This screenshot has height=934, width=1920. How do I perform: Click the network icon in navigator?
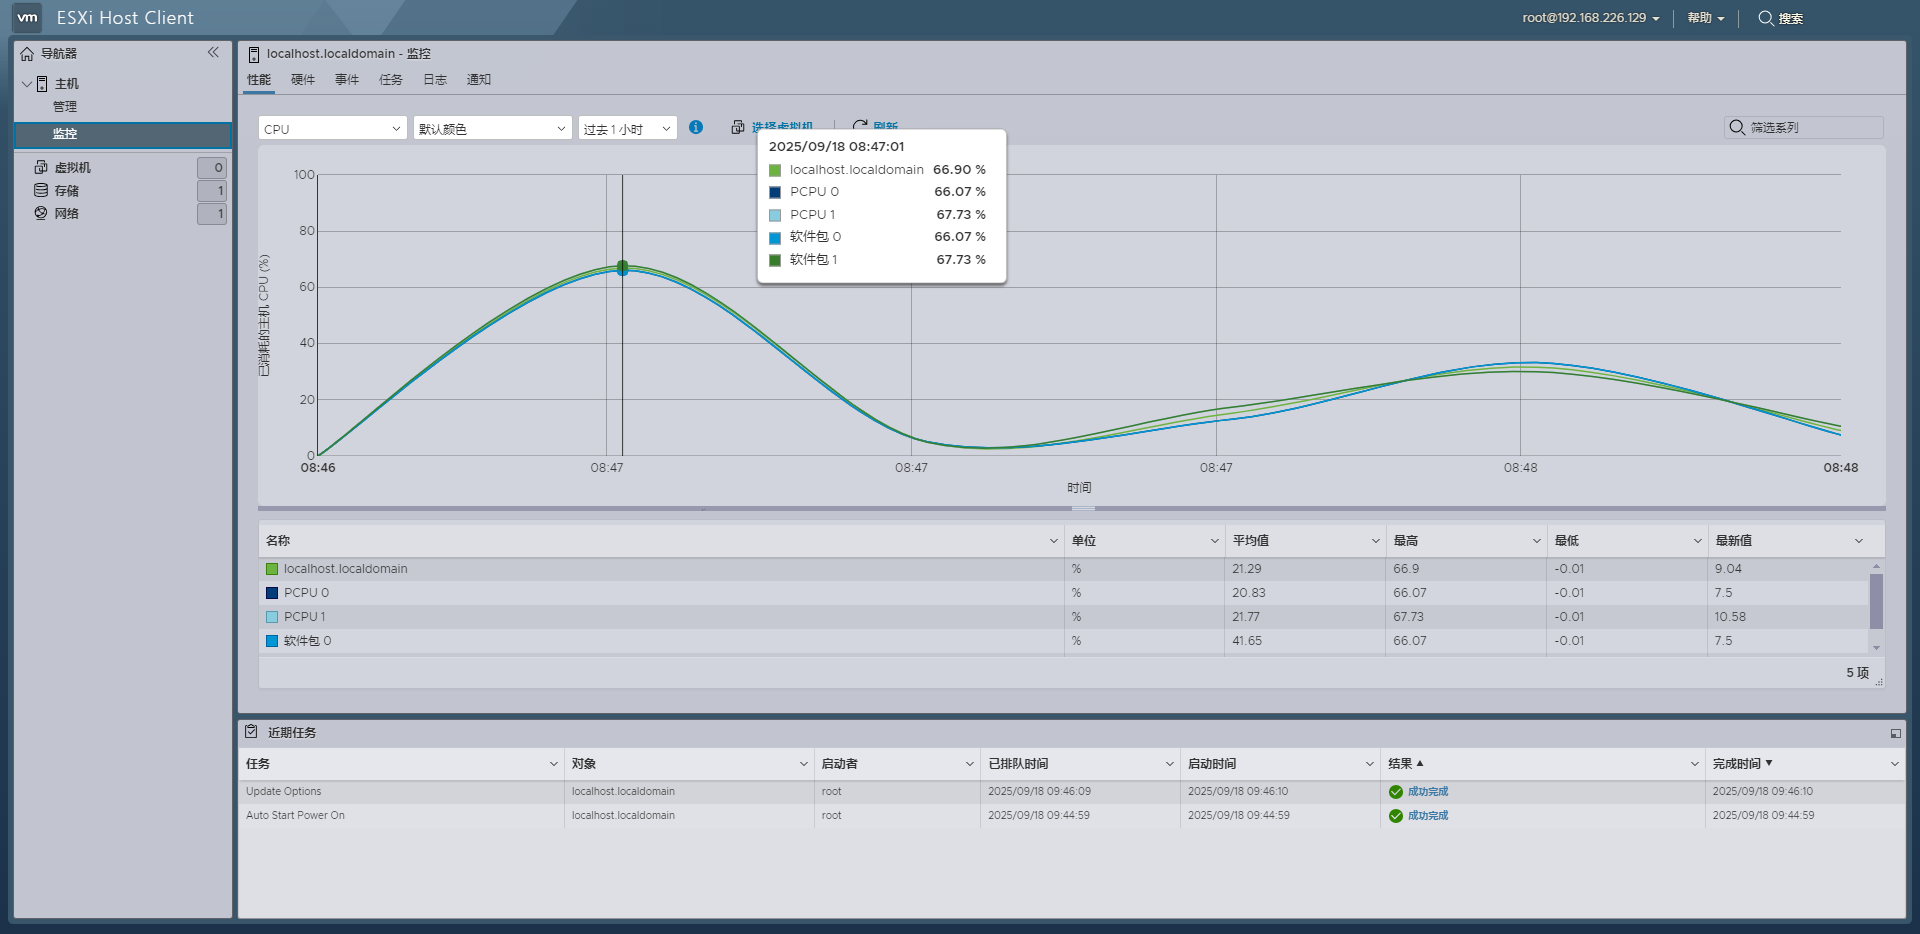(x=41, y=213)
